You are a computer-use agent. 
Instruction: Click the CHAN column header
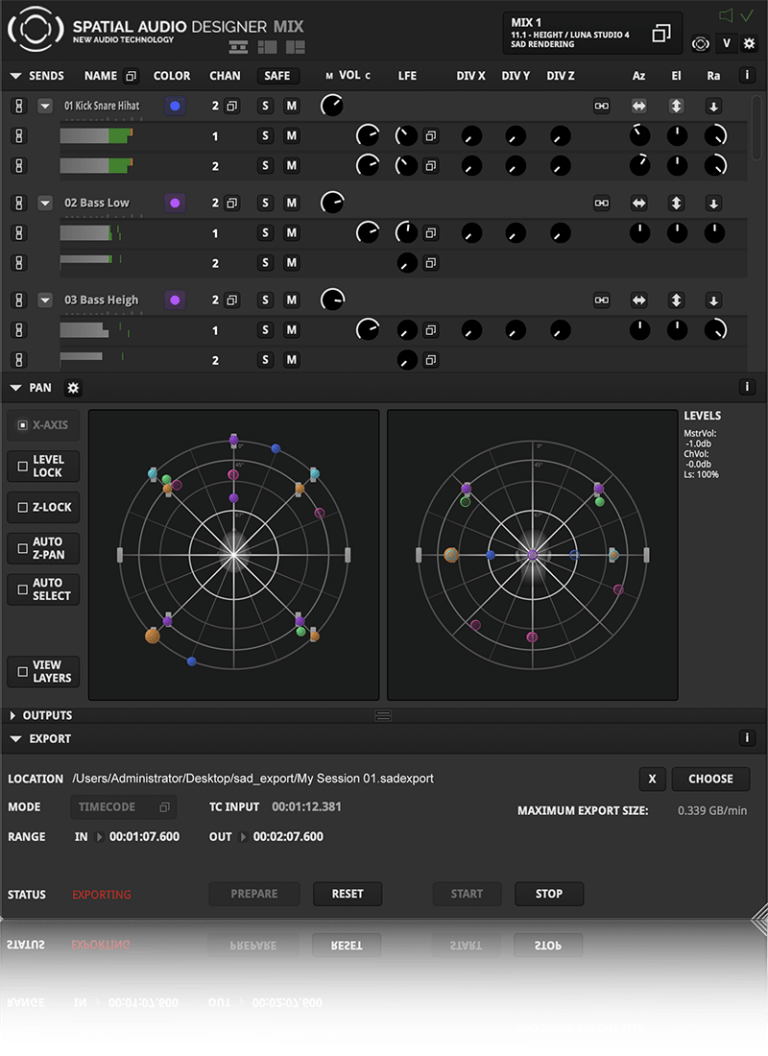coord(224,76)
